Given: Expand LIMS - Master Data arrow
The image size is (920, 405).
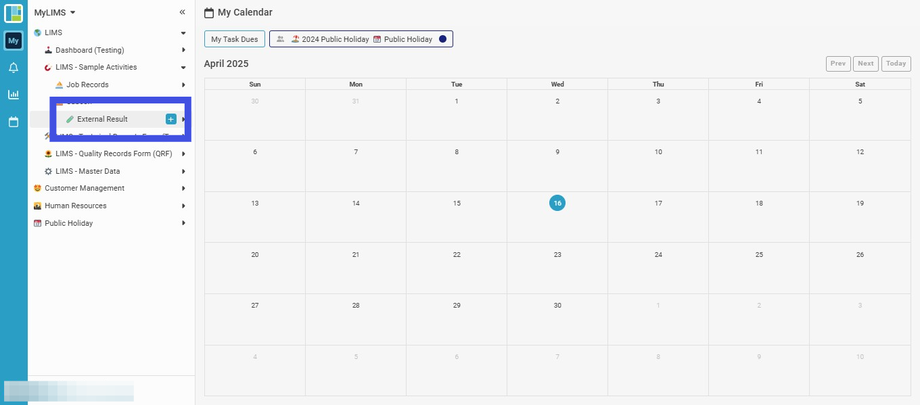Looking at the screenshot, I should tap(184, 171).
